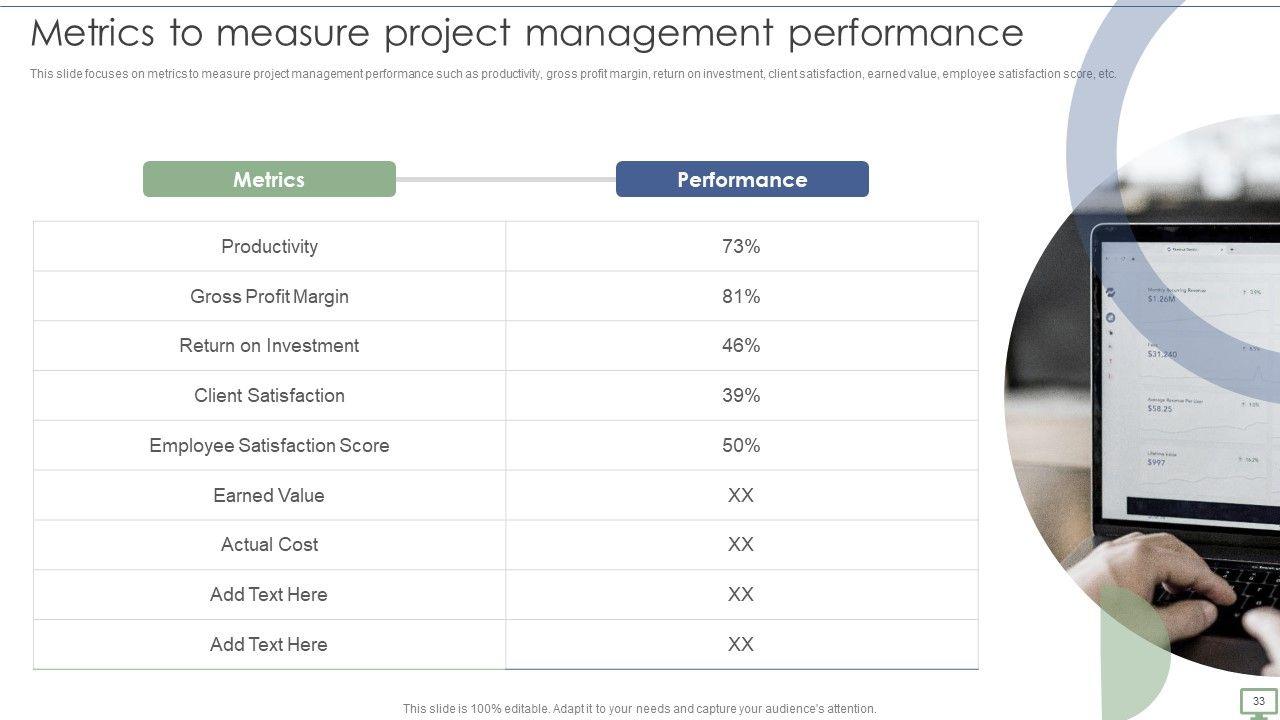Click the 46% performance value
The height and width of the screenshot is (720, 1280).
[741, 346]
